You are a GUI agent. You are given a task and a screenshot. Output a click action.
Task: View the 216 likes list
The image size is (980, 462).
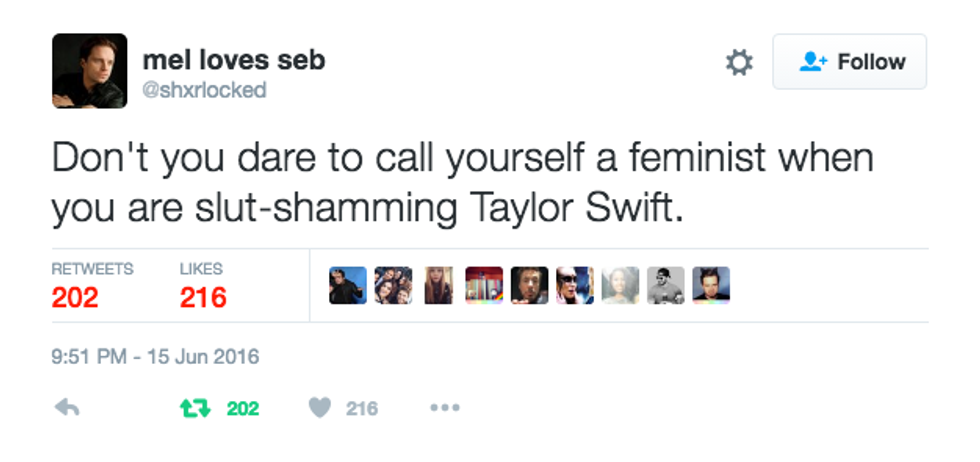tap(203, 297)
